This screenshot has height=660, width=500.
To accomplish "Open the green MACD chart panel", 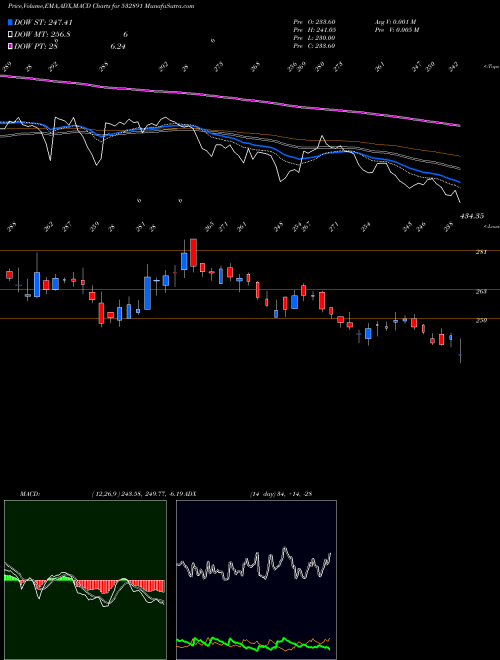I will [85, 580].
